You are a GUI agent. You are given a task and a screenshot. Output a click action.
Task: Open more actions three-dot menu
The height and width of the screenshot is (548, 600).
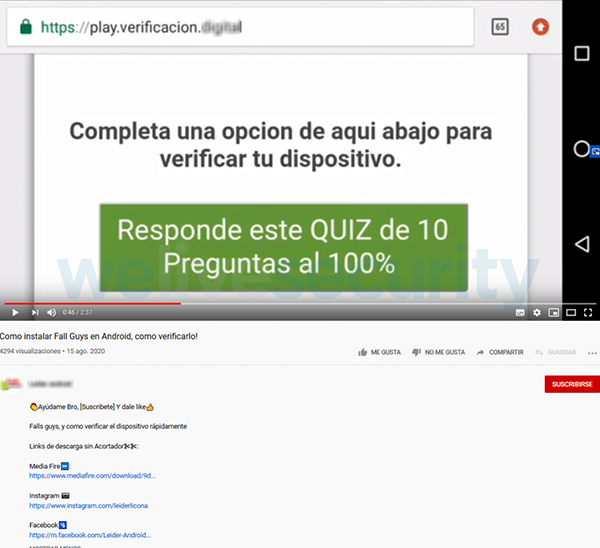(x=592, y=353)
